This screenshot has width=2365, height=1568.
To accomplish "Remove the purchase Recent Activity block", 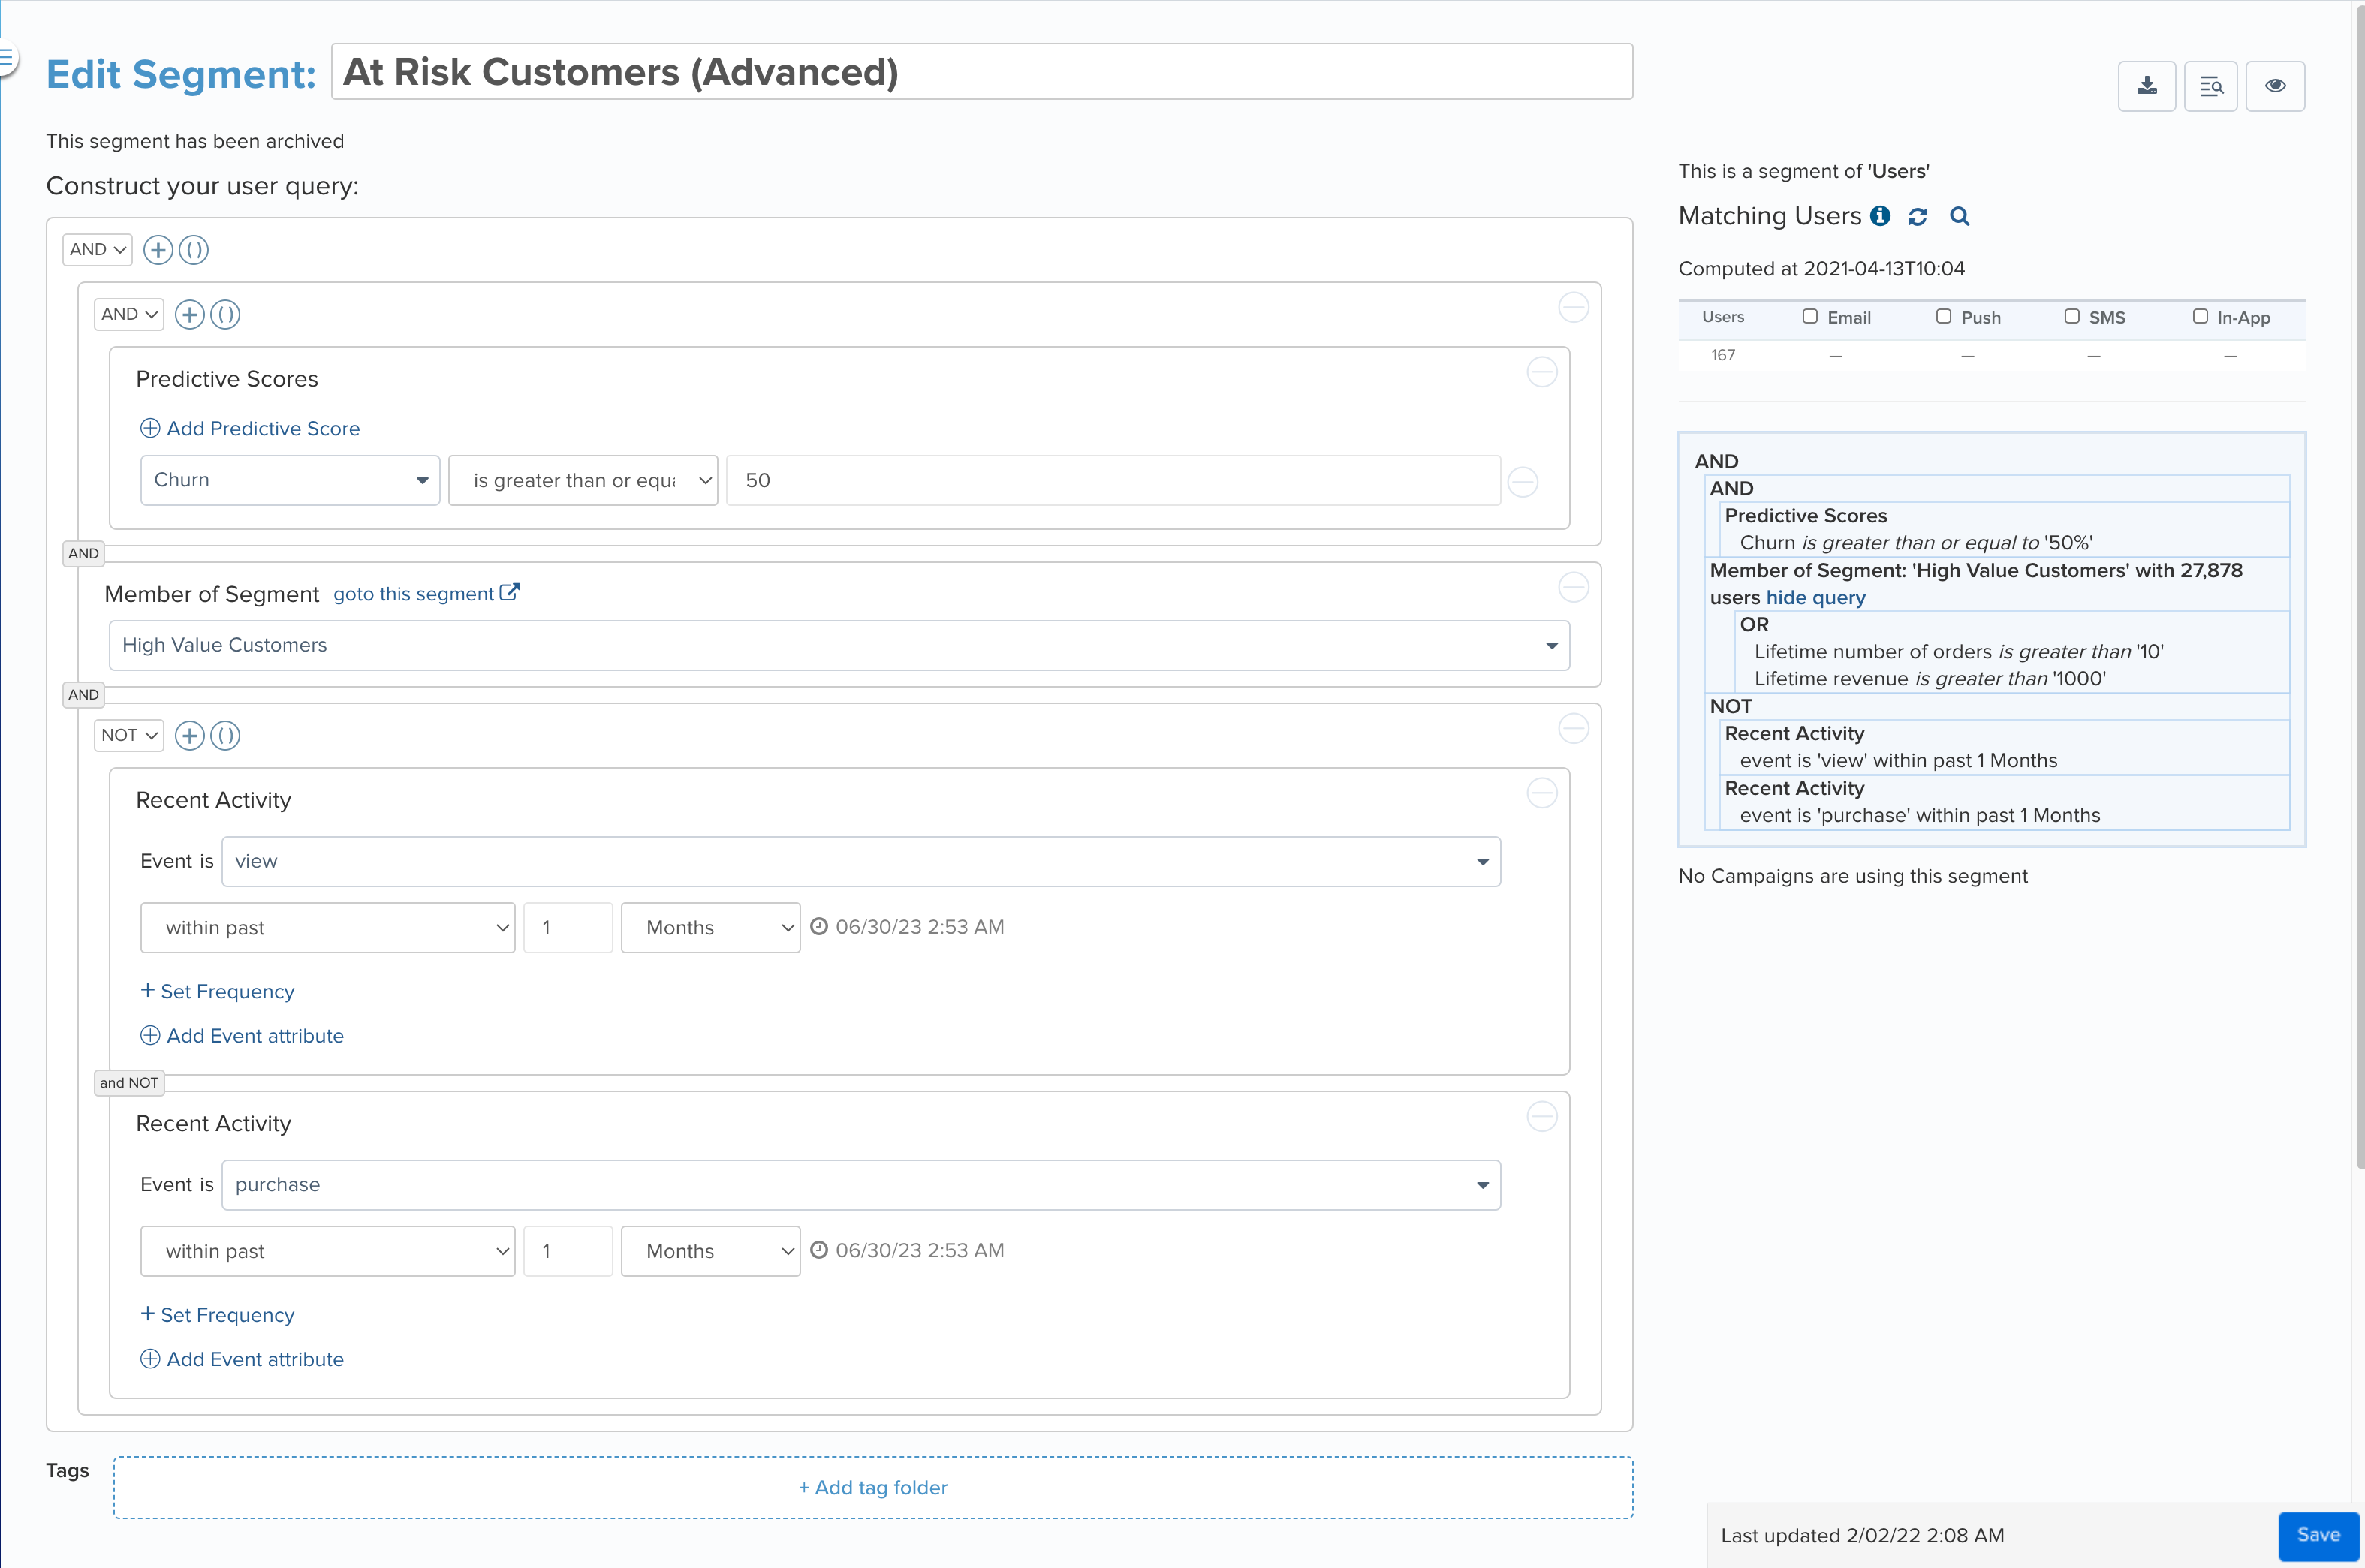I will click(1542, 1116).
